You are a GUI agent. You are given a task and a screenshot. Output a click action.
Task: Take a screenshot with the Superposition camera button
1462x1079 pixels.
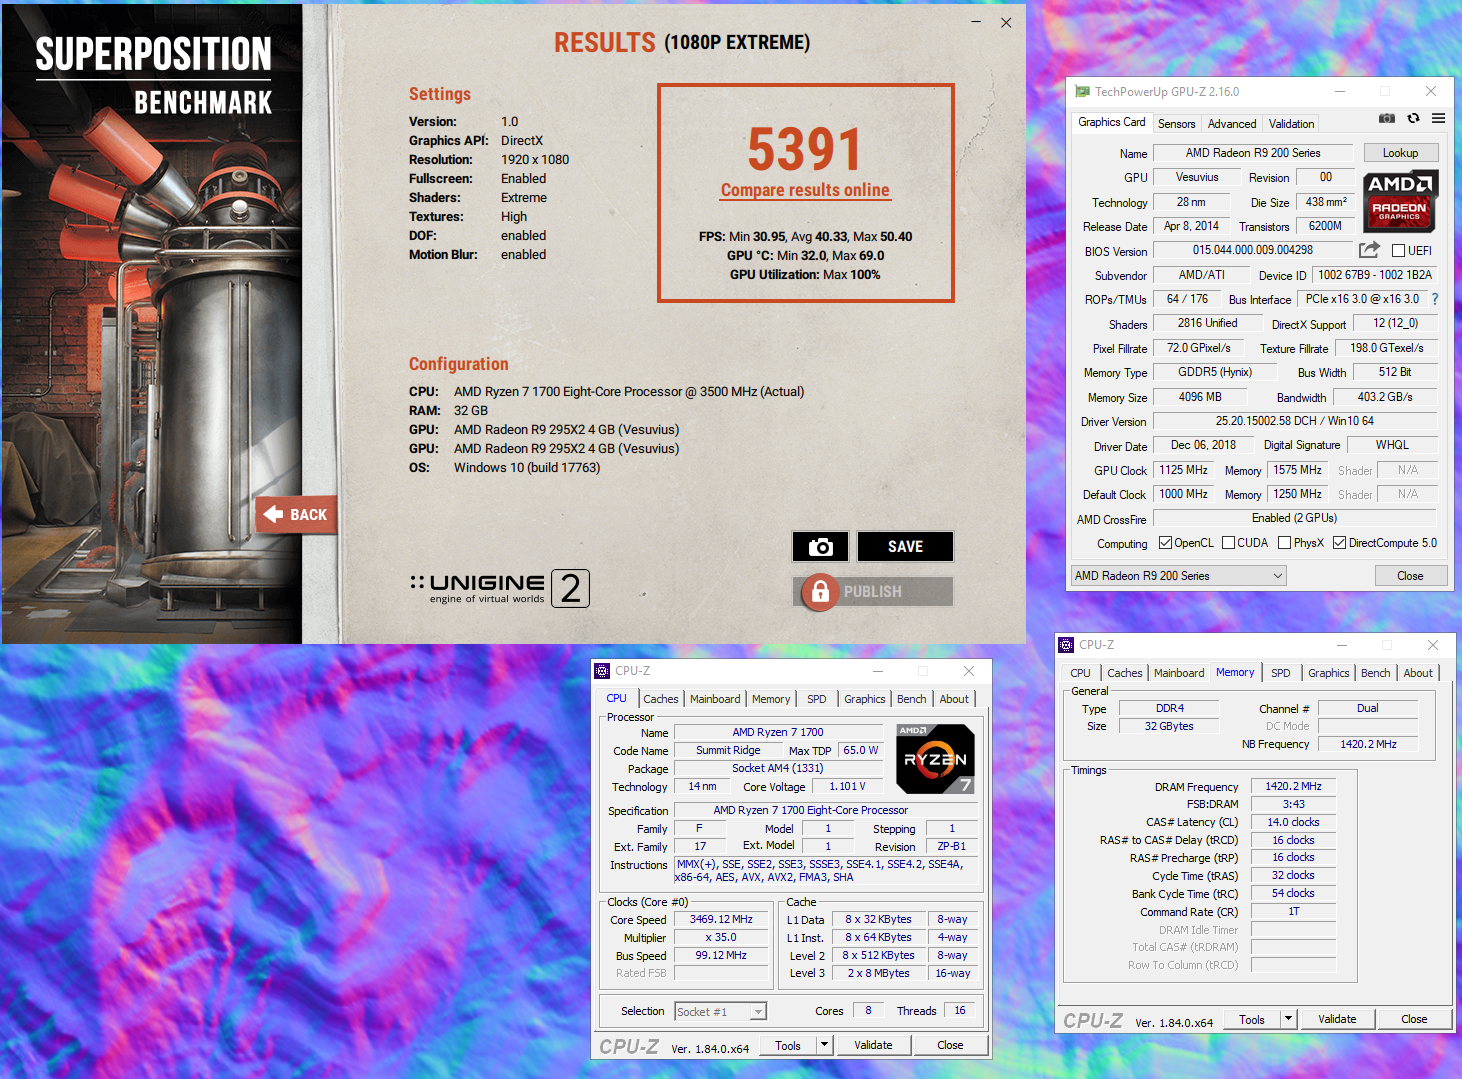tap(820, 547)
